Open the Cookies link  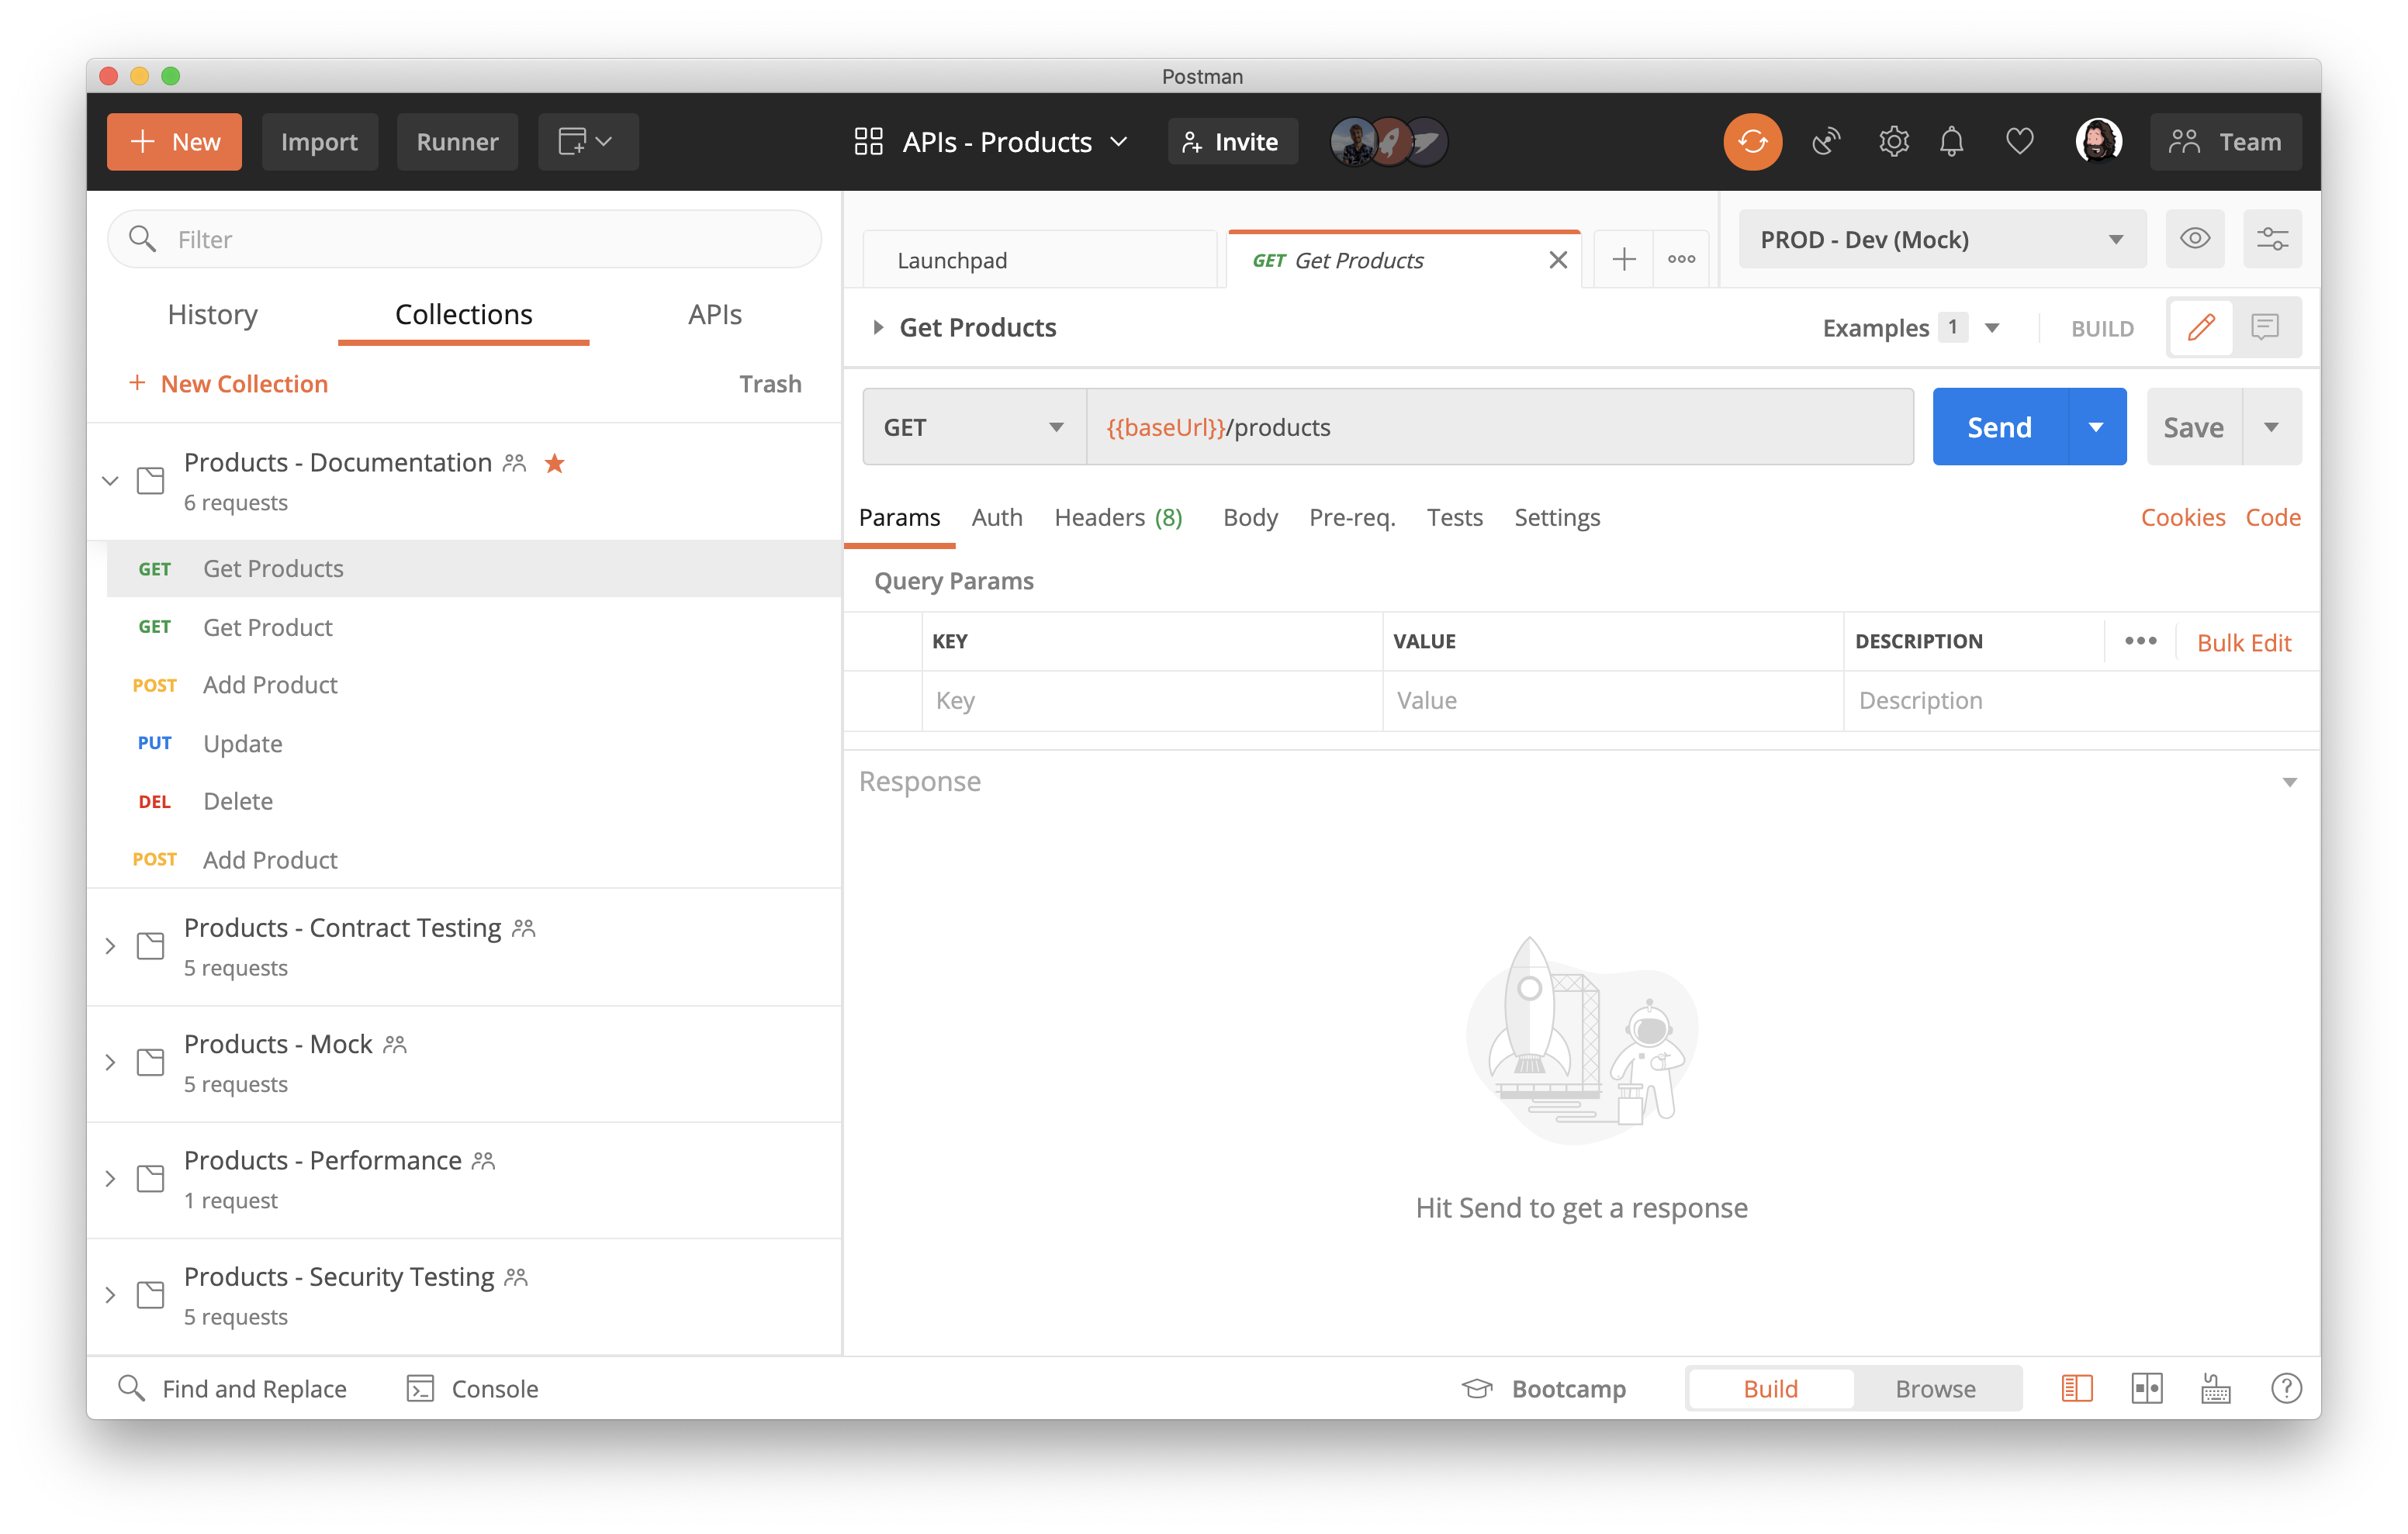(x=2182, y=517)
